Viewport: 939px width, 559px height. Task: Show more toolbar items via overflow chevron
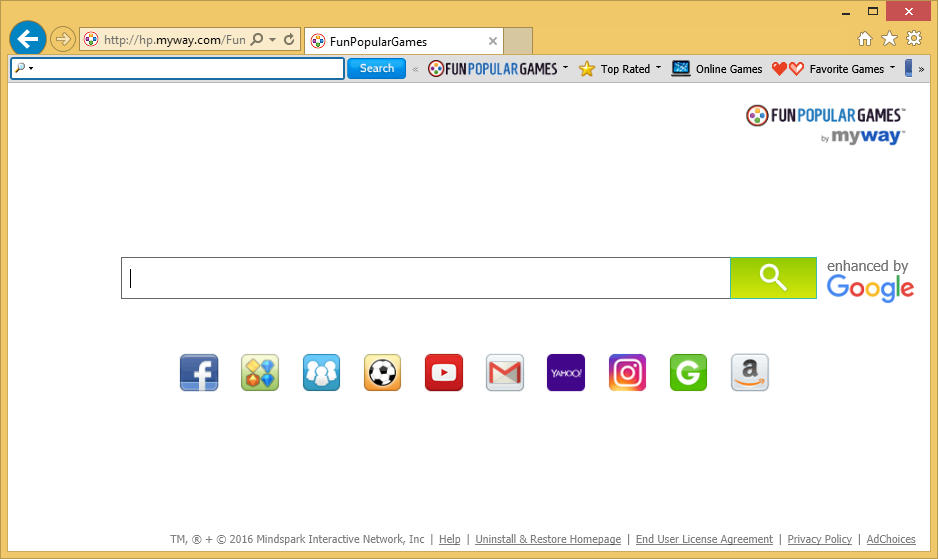pos(921,70)
